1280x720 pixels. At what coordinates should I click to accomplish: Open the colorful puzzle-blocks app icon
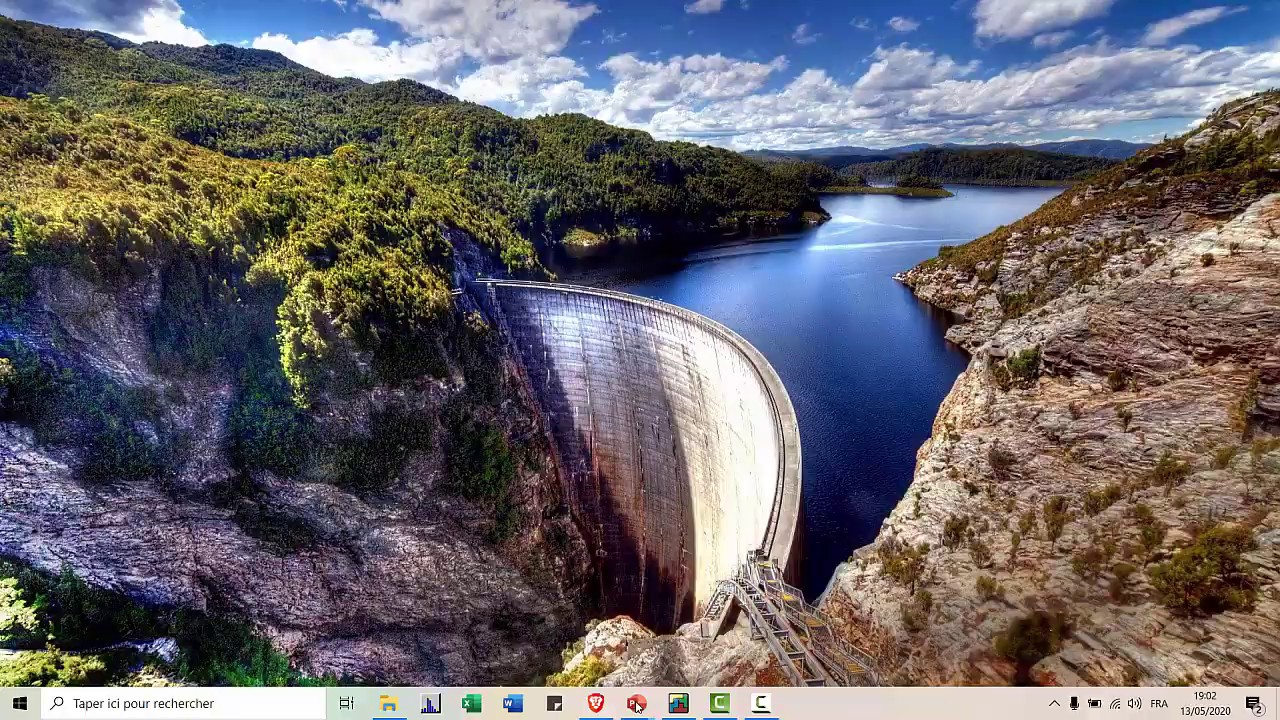(679, 703)
